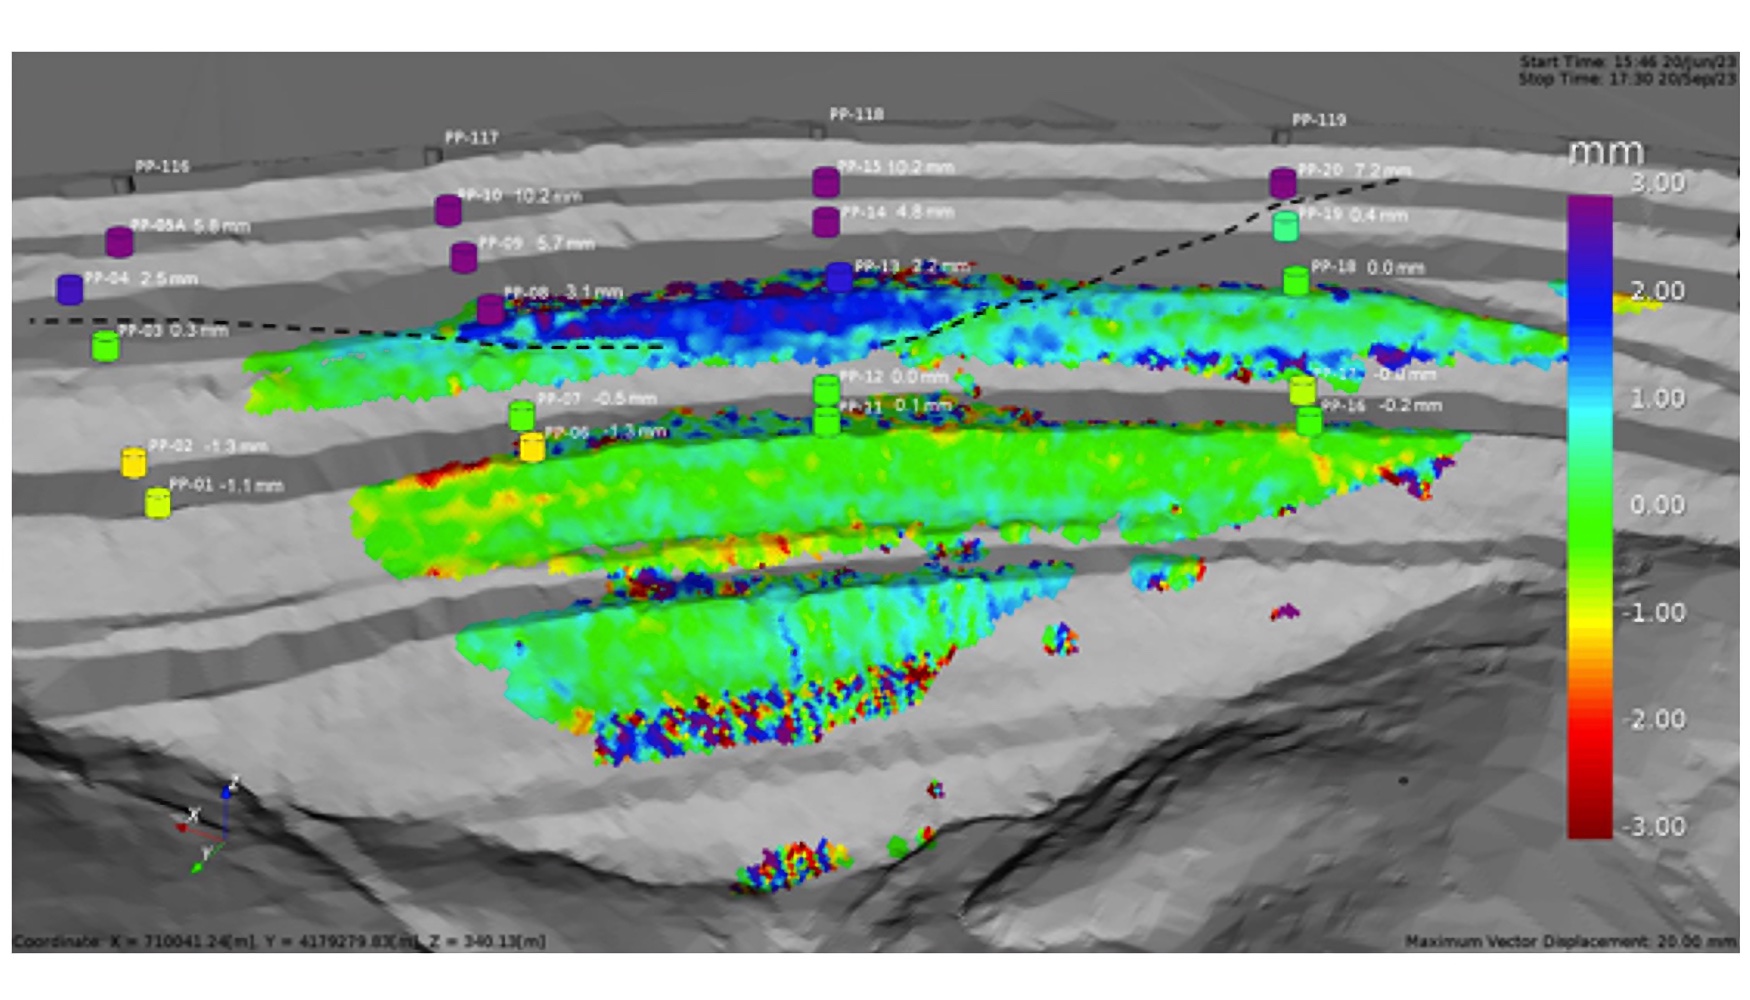This screenshot has width=1750, height=1000.
Task: Select the PP-01 yellow-green prism marker
Action: 157,503
